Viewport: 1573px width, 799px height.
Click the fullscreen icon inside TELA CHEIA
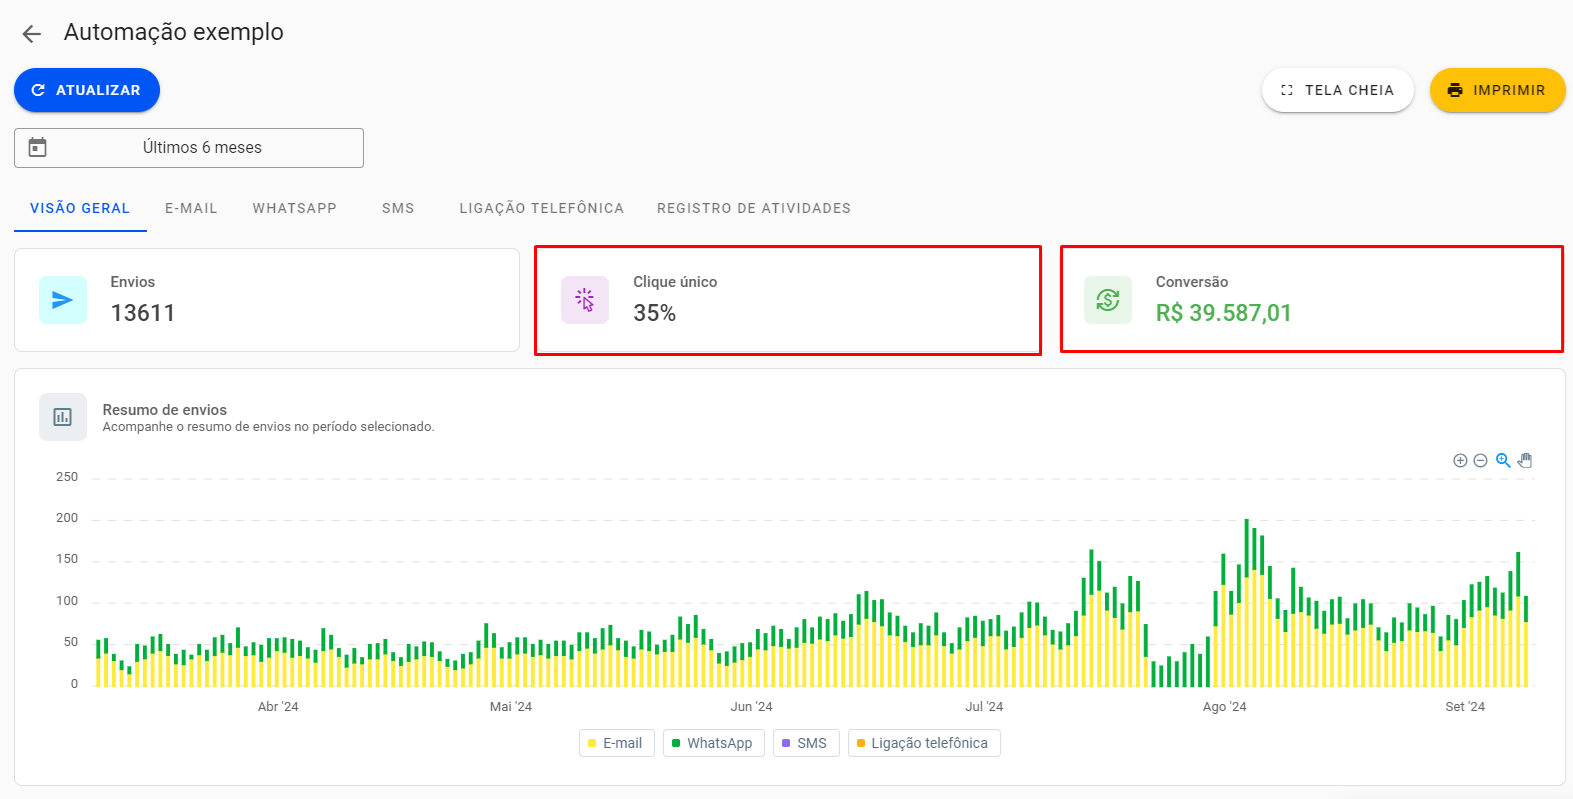coord(1287,90)
